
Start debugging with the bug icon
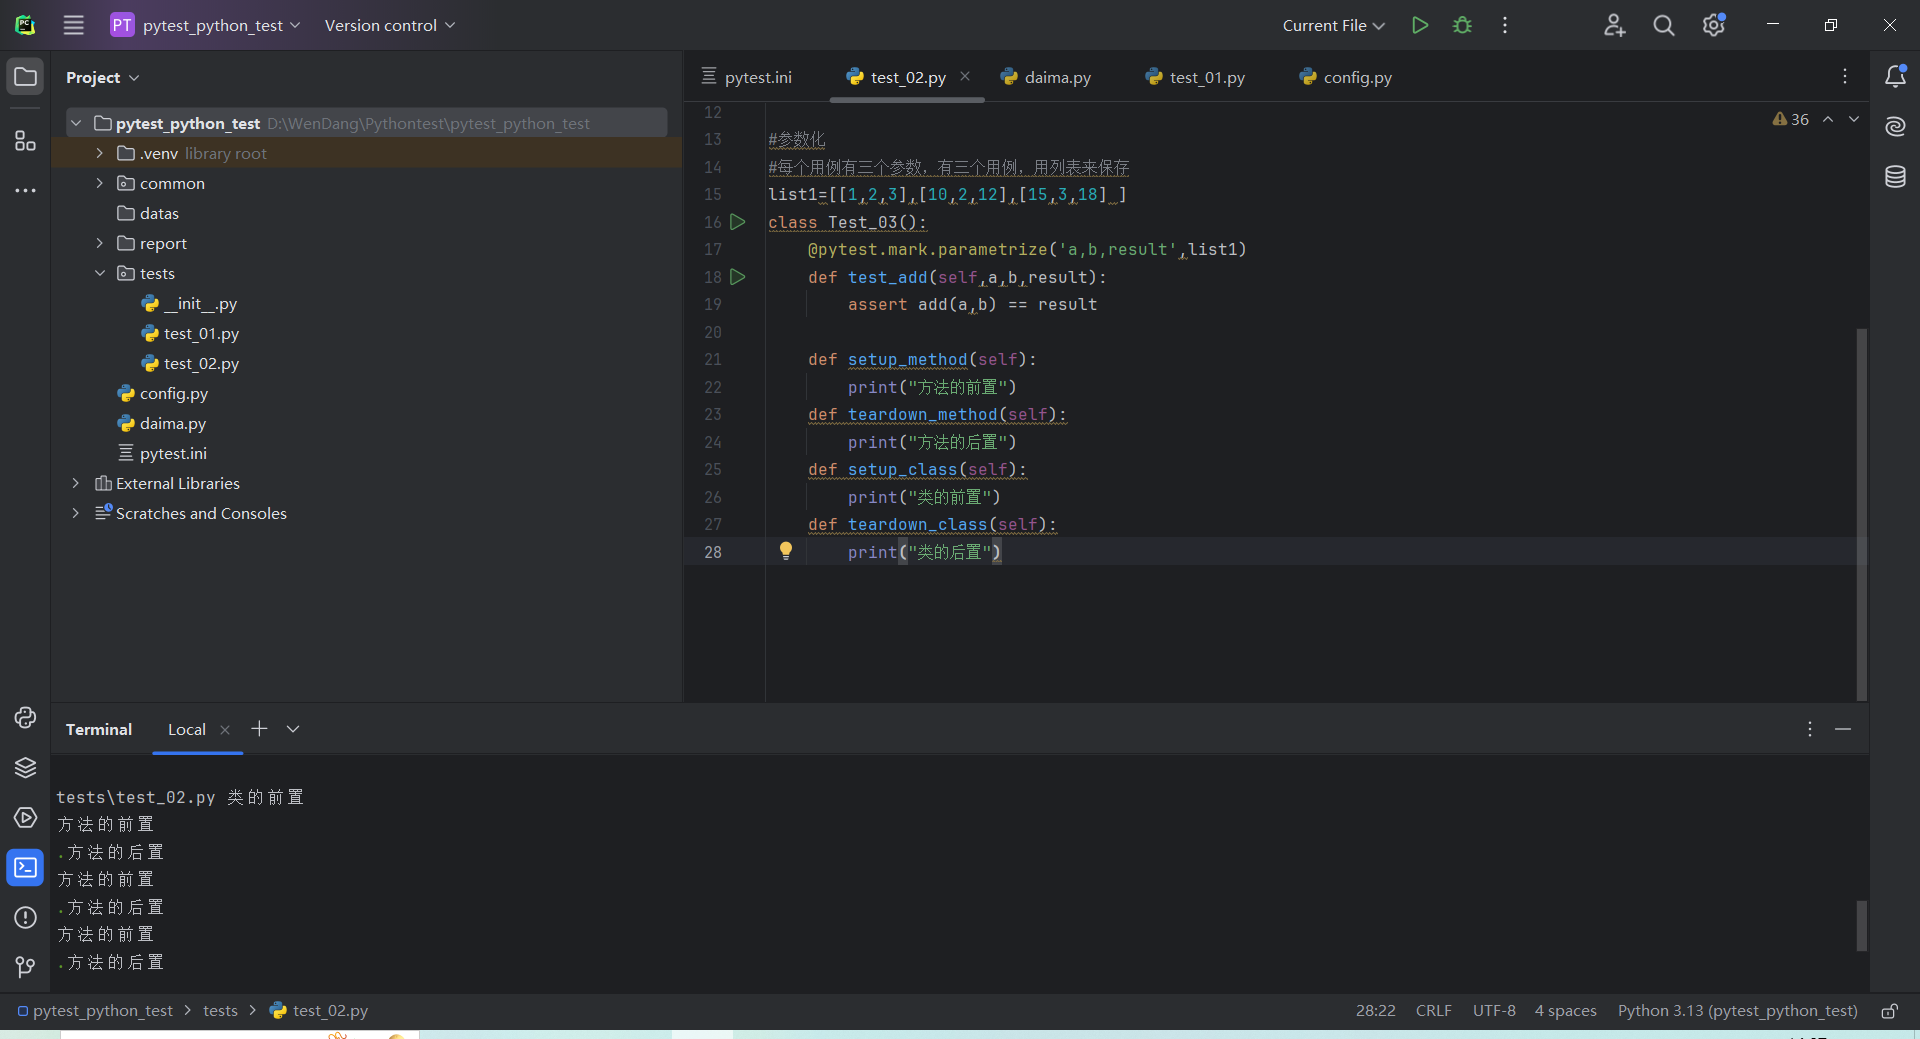[1462, 25]
